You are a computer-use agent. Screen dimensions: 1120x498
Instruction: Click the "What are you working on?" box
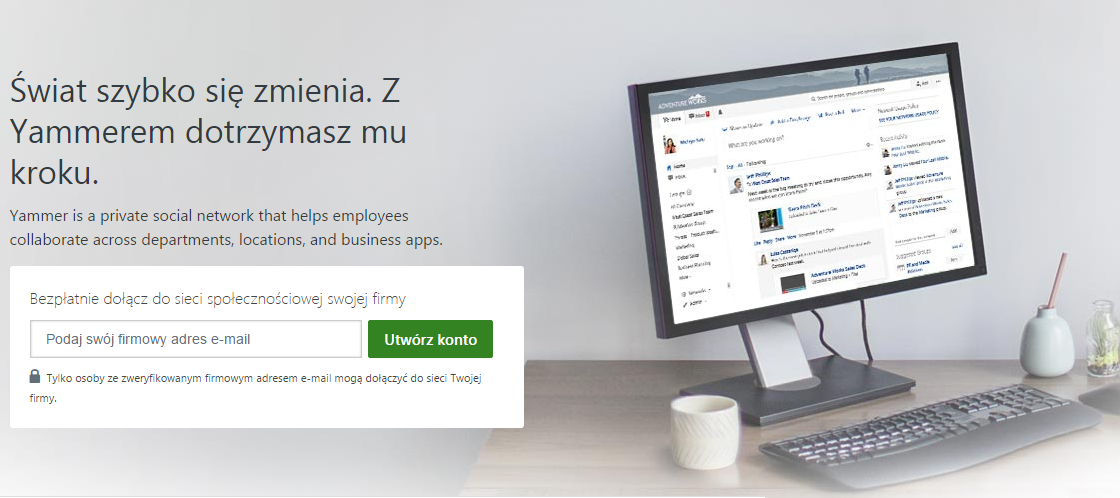[x=800, y=141]
